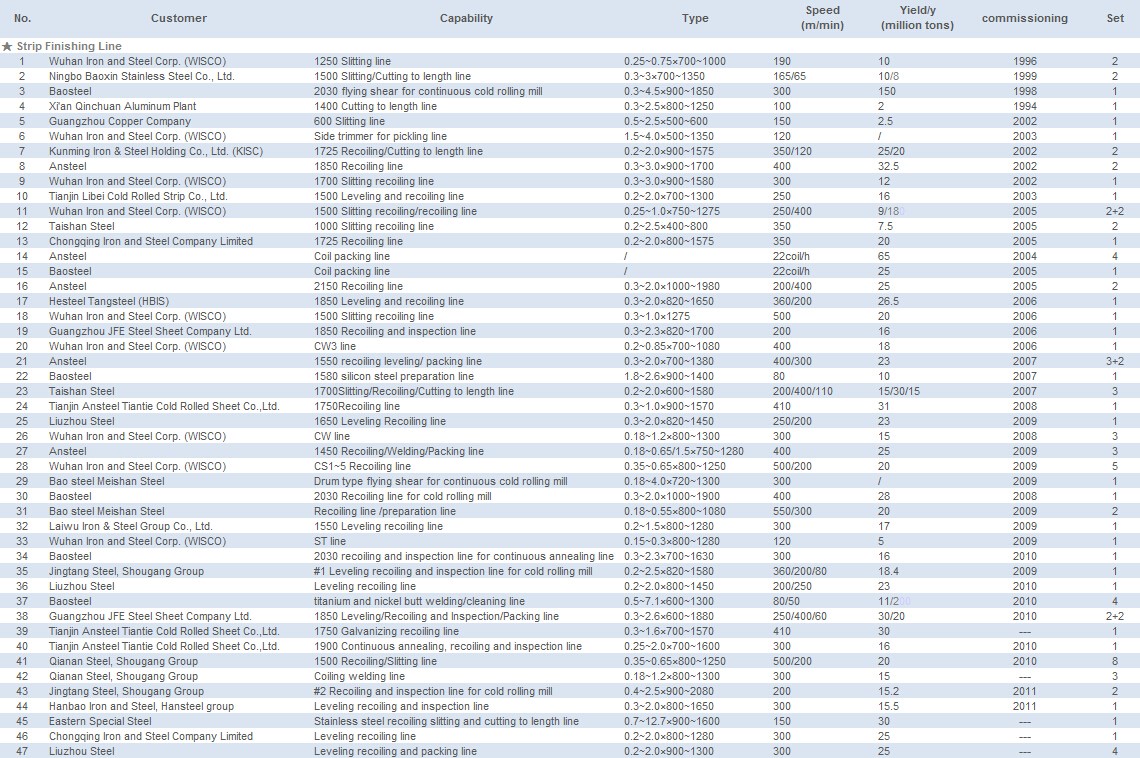
Task: Click commissioning year 1996
Action: [1025, 61]
